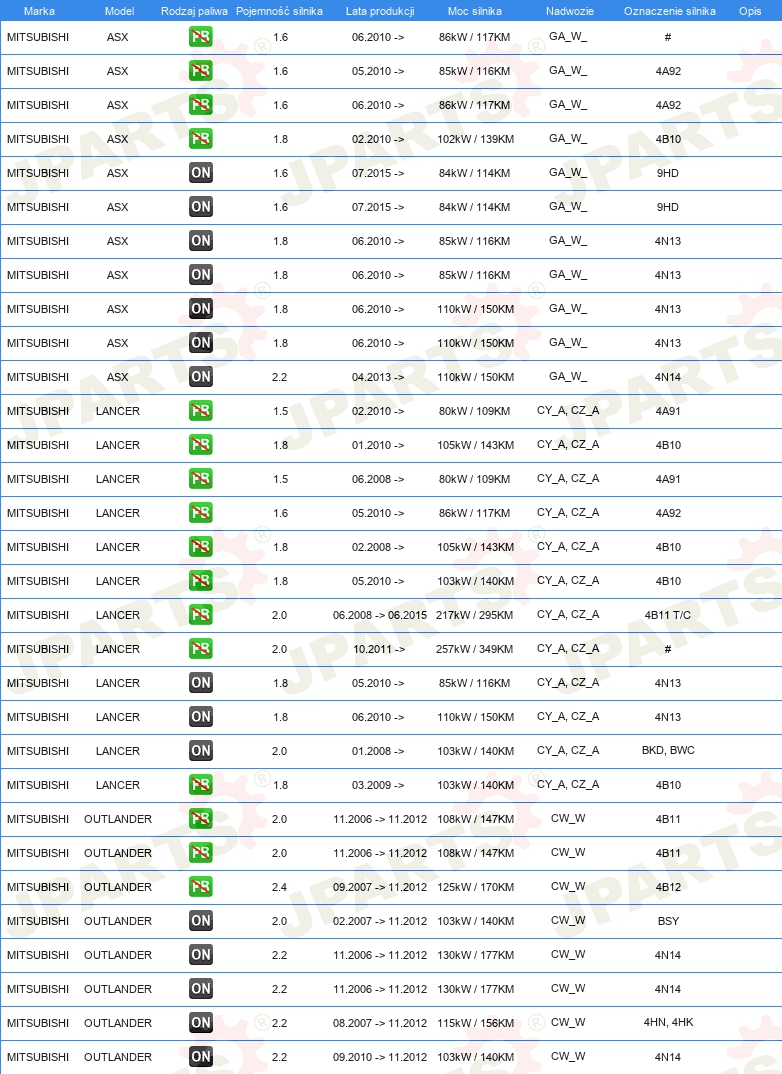782x1074 pixels.
Task: Select the power value 102kW / 139KM
Action: (475, 139)
